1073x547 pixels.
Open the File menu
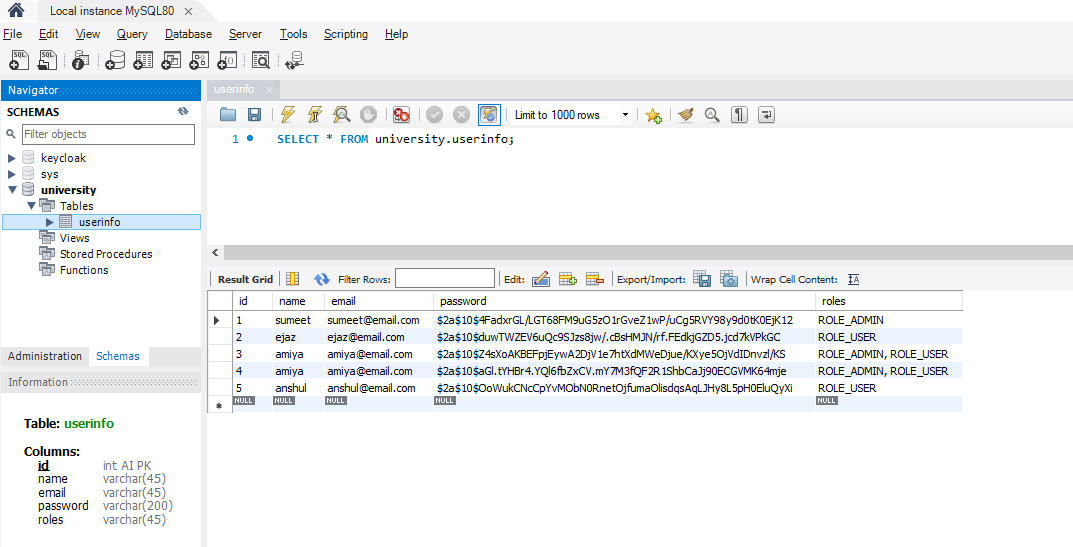(x=12, y=34)
